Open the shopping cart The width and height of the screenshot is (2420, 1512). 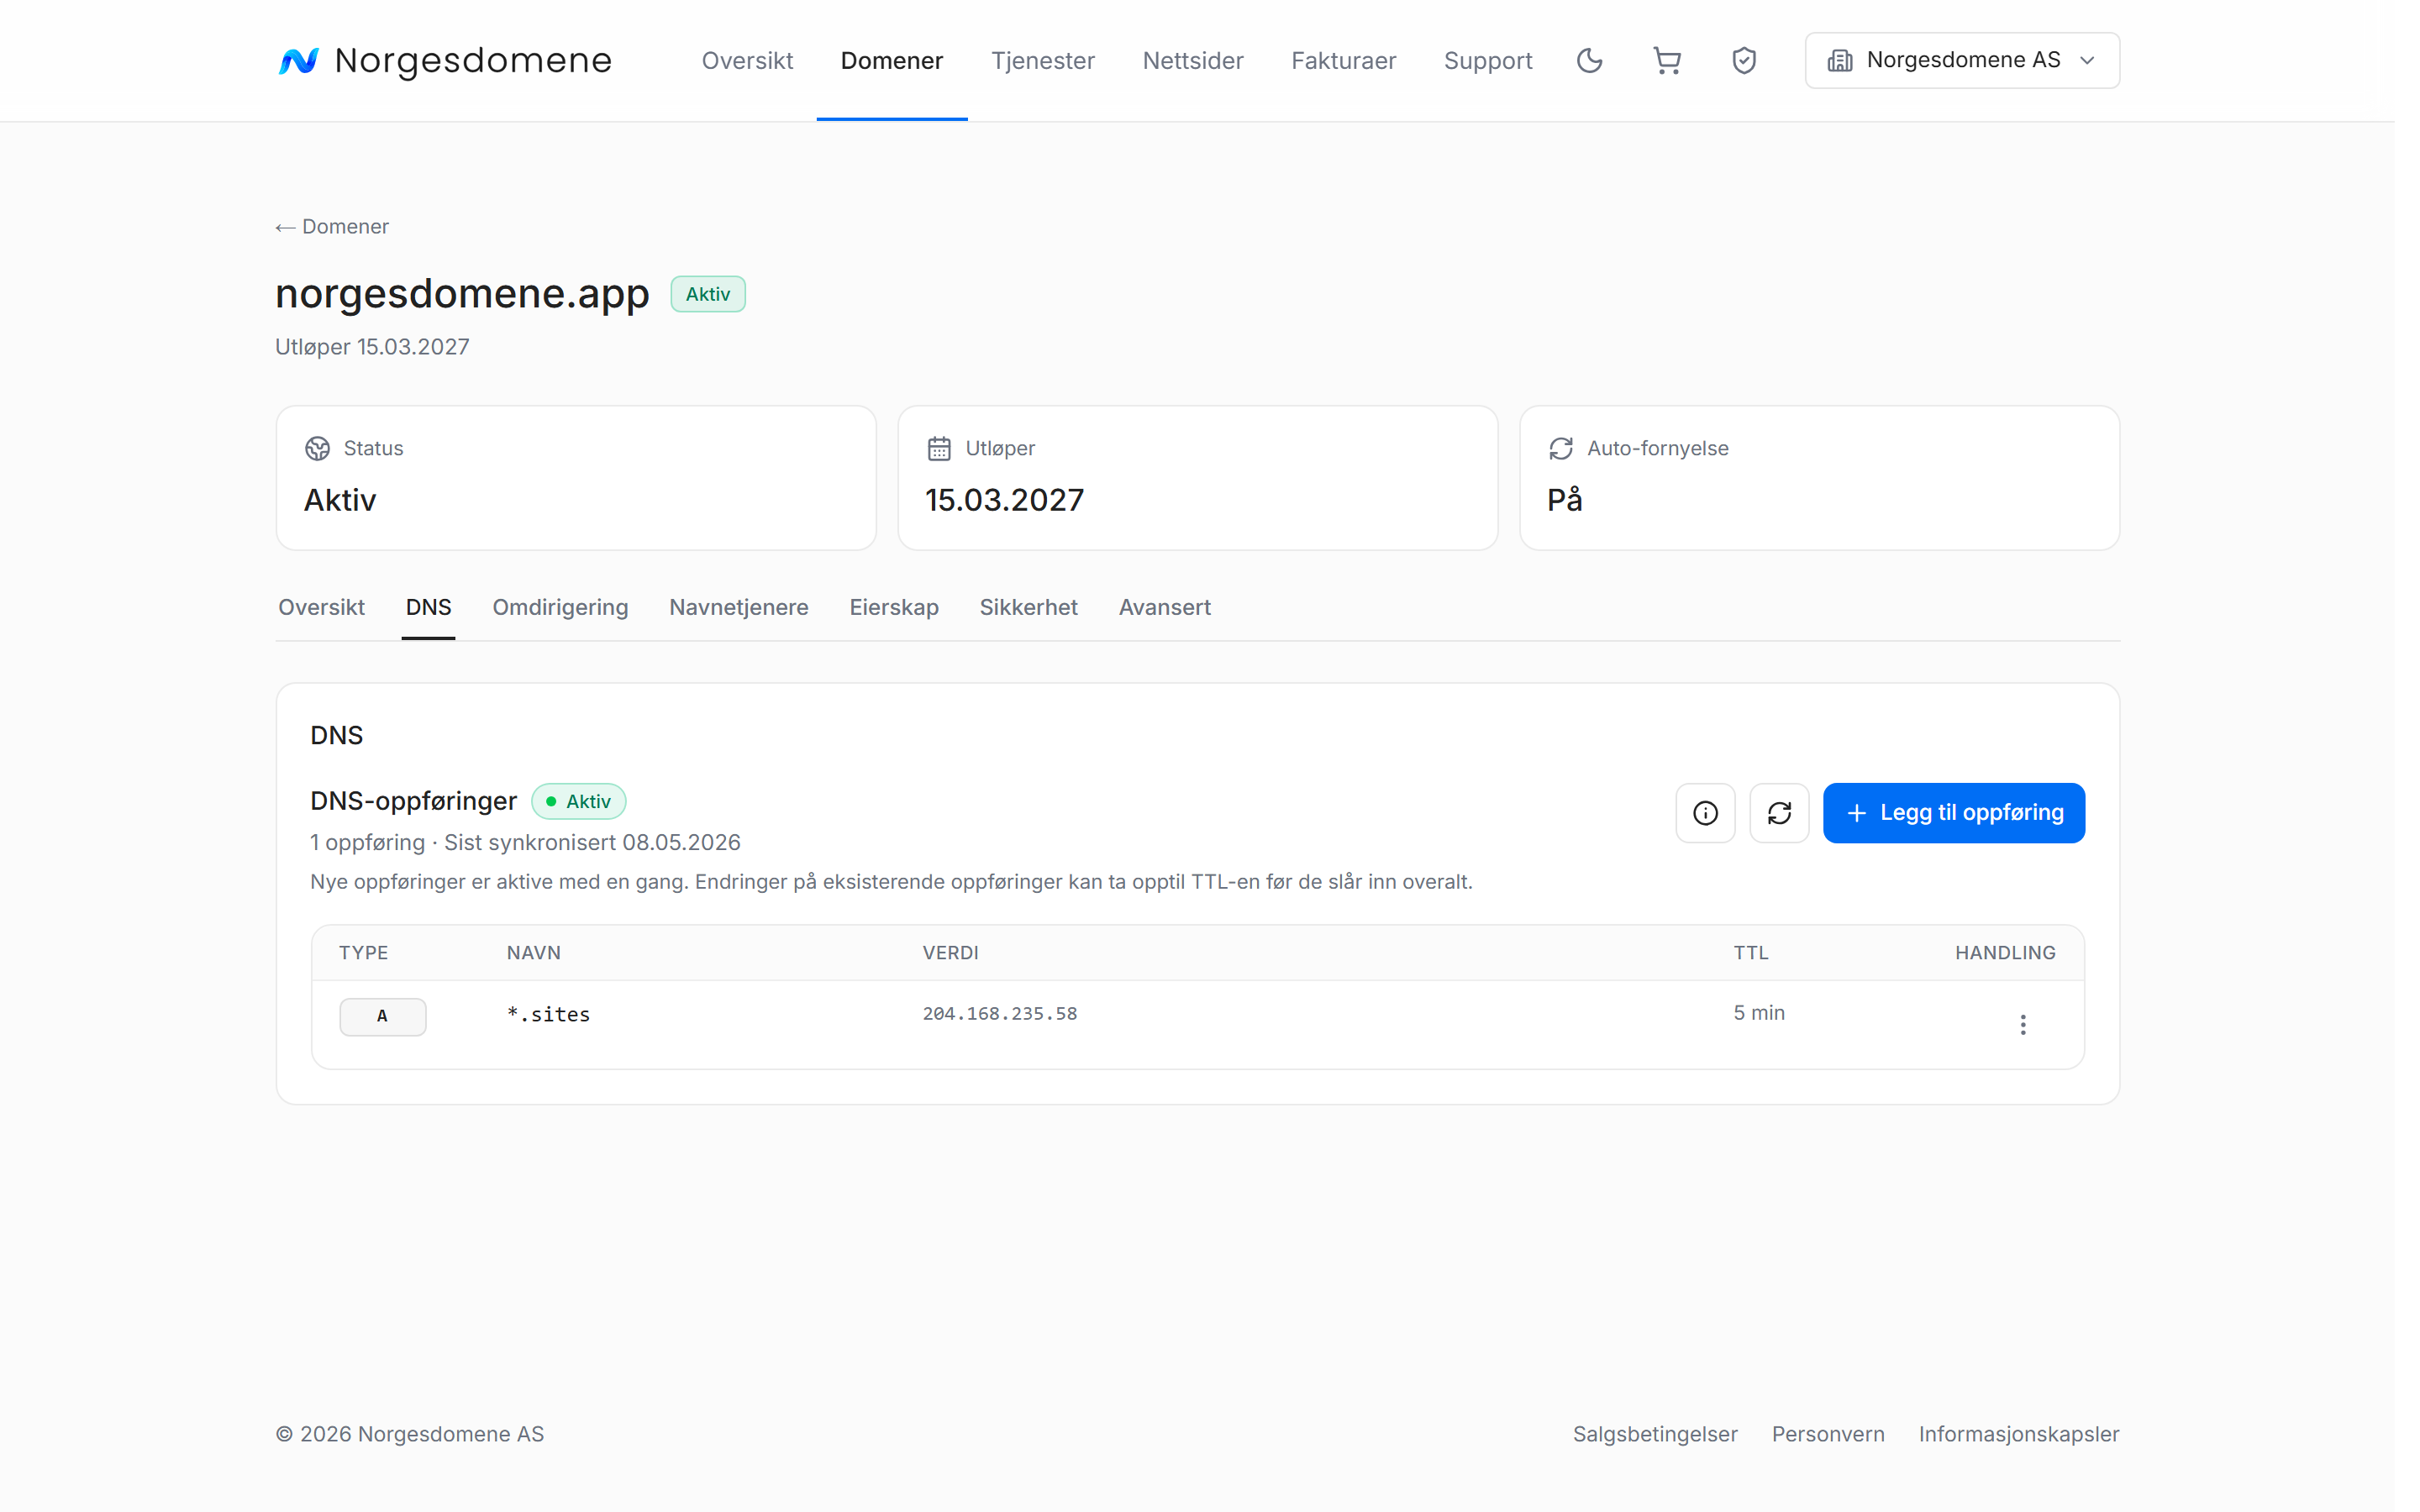click(x=1667, y=61)
